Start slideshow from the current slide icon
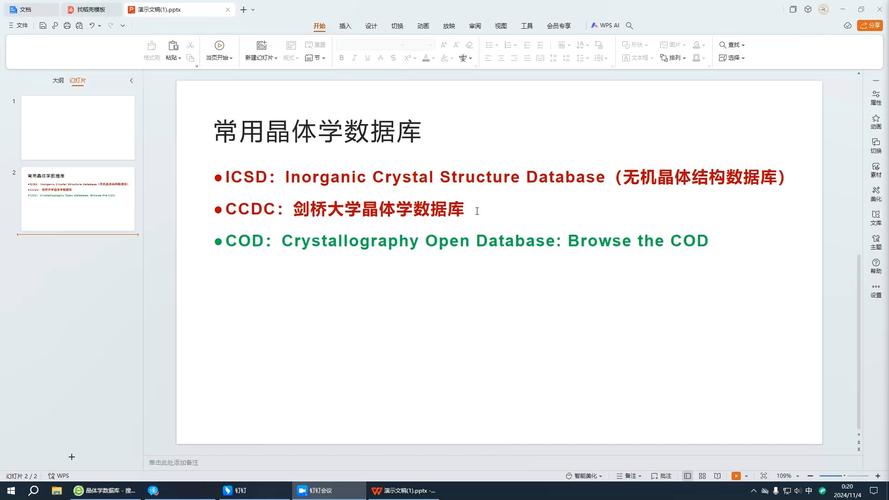The width and height of the screenshot is (889, 500). pyautogui.click(x=219, y=45)
